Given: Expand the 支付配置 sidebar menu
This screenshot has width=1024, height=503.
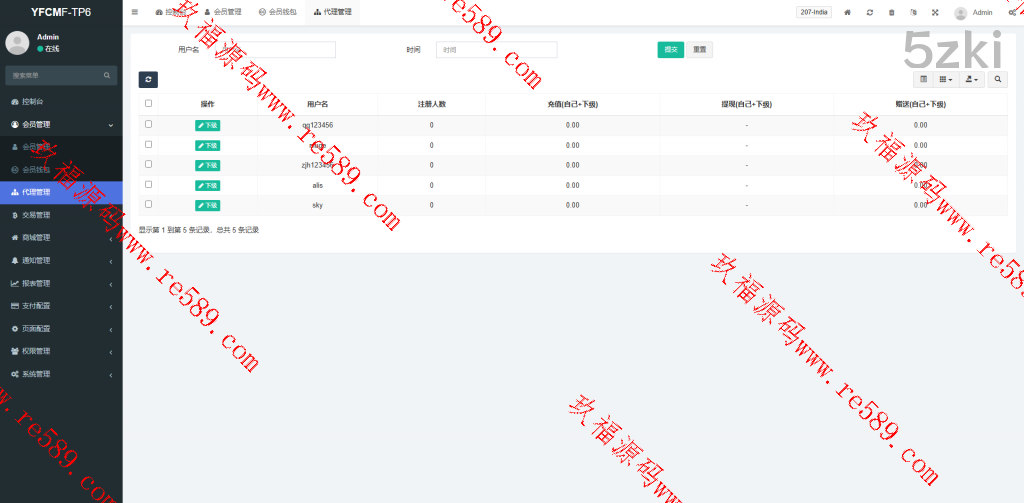Looking at the screenshot, I should (61, 306).
